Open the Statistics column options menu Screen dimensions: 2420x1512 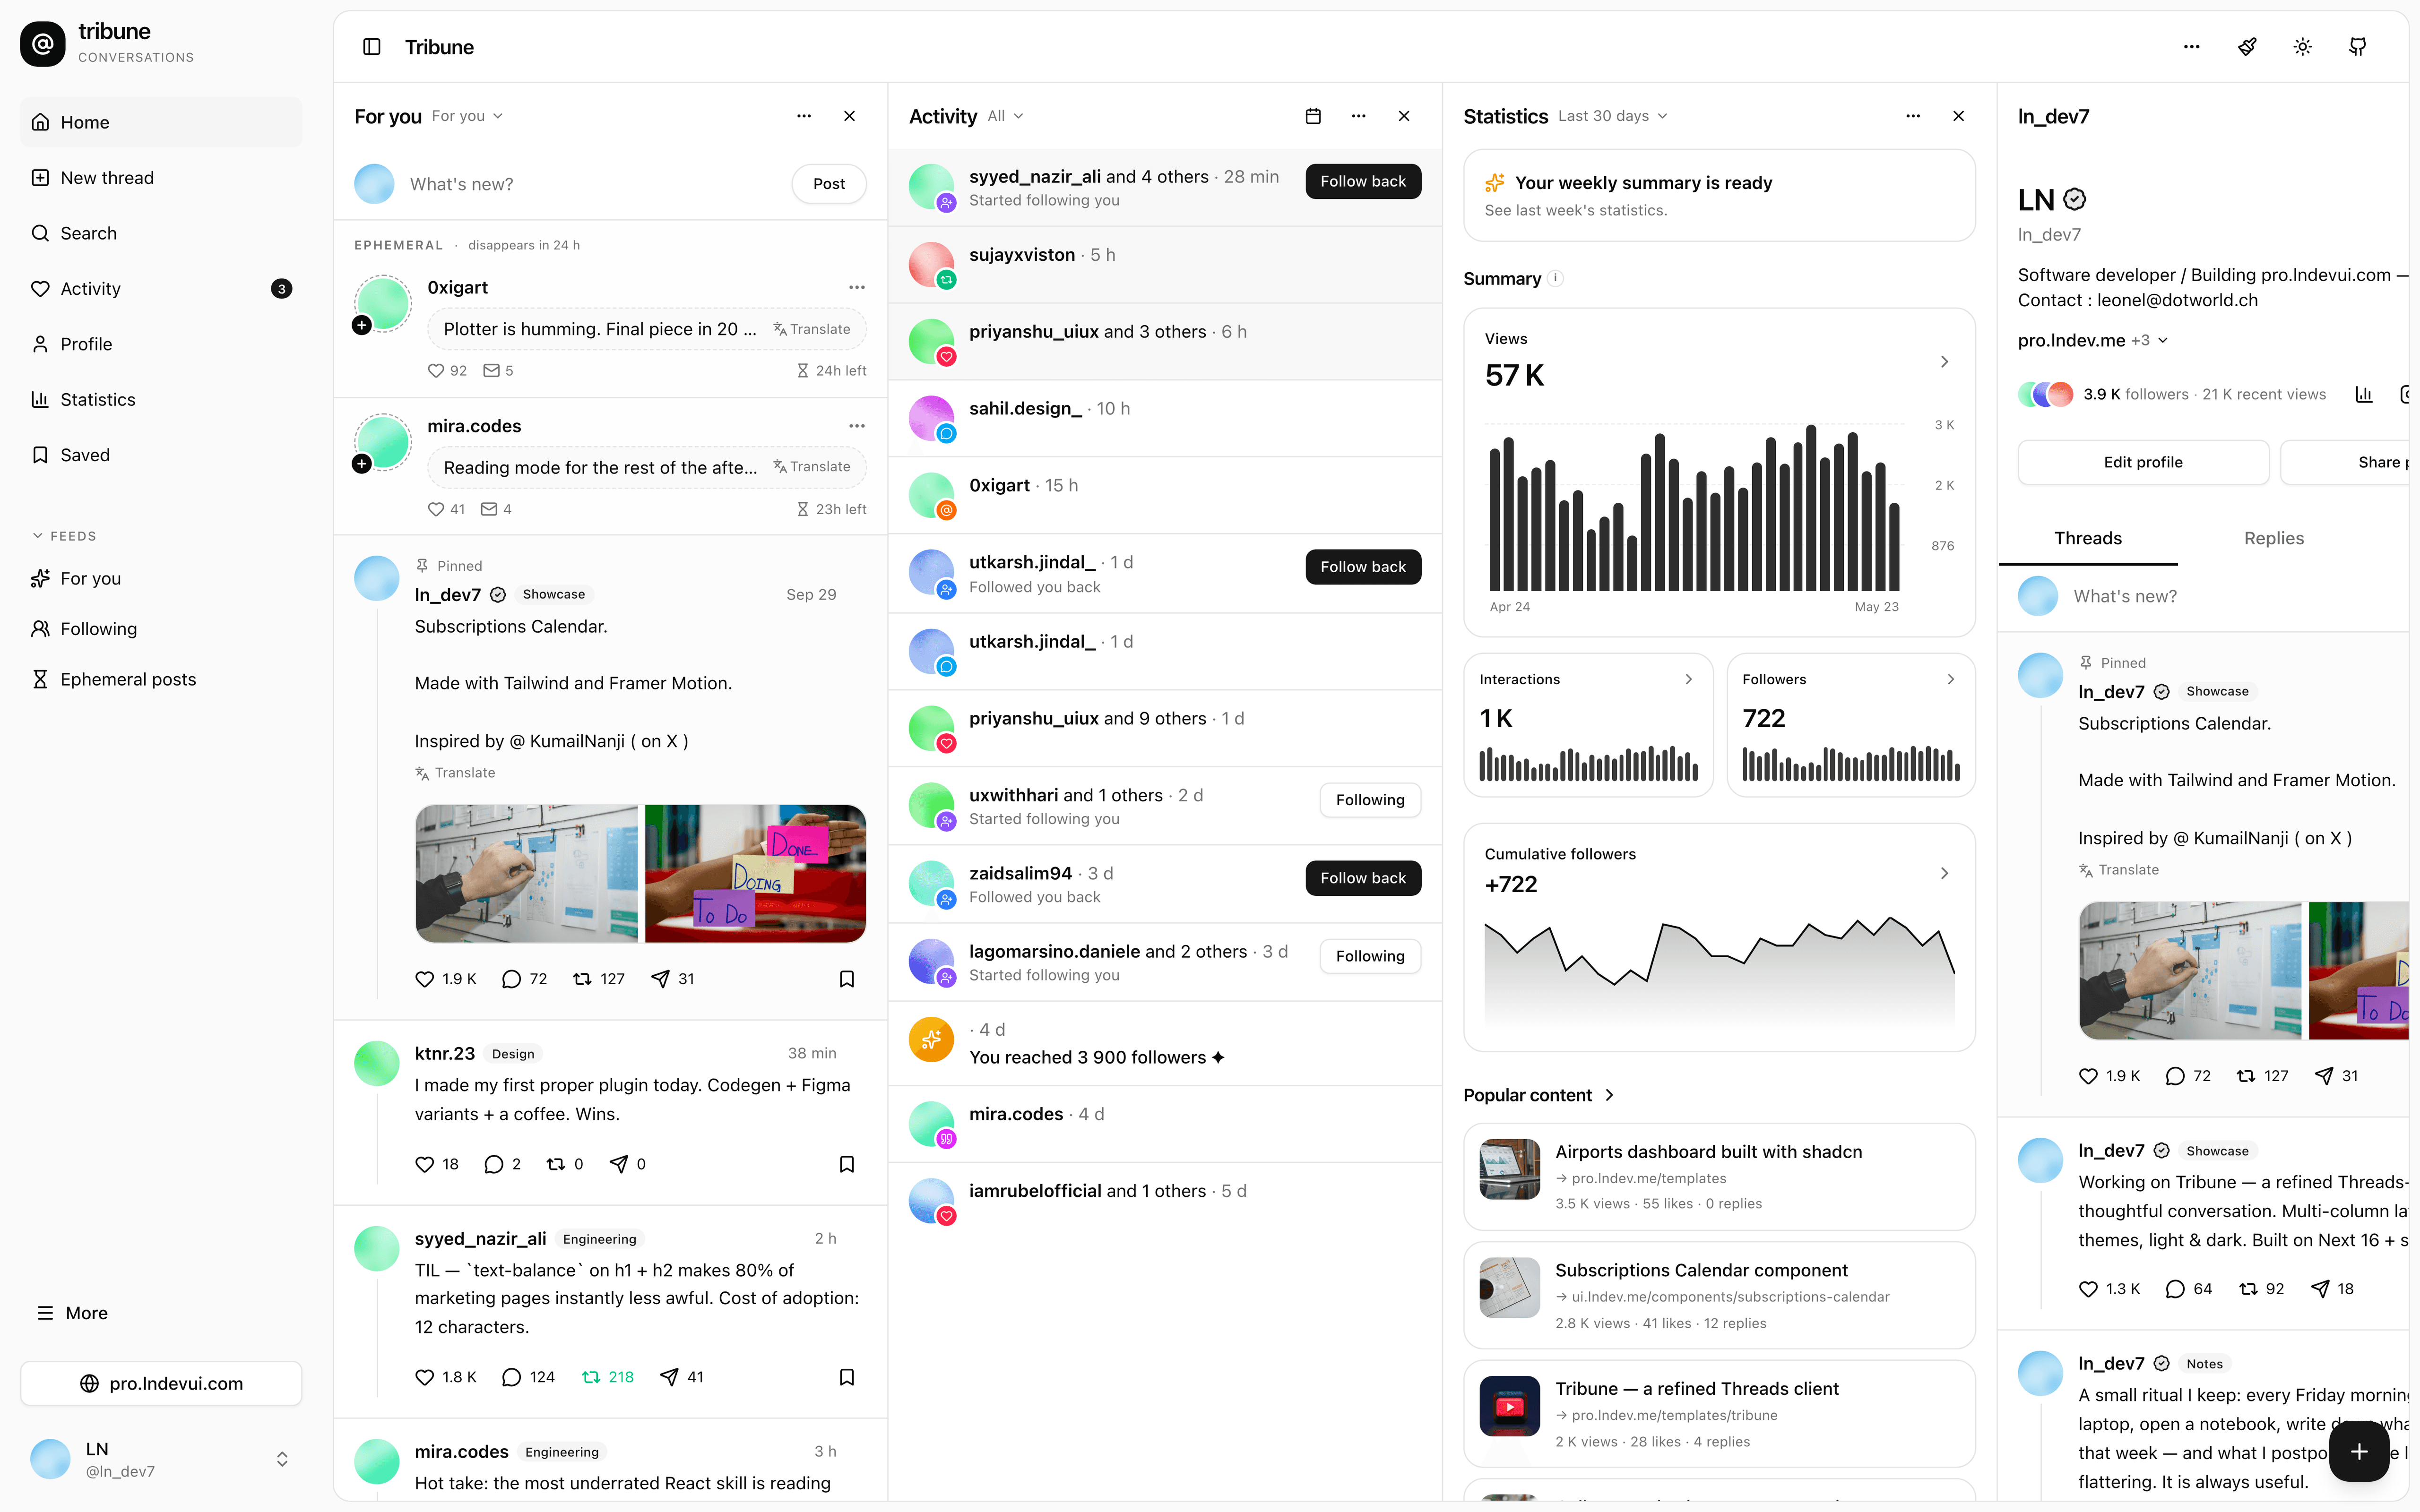tap(1913, 116)
